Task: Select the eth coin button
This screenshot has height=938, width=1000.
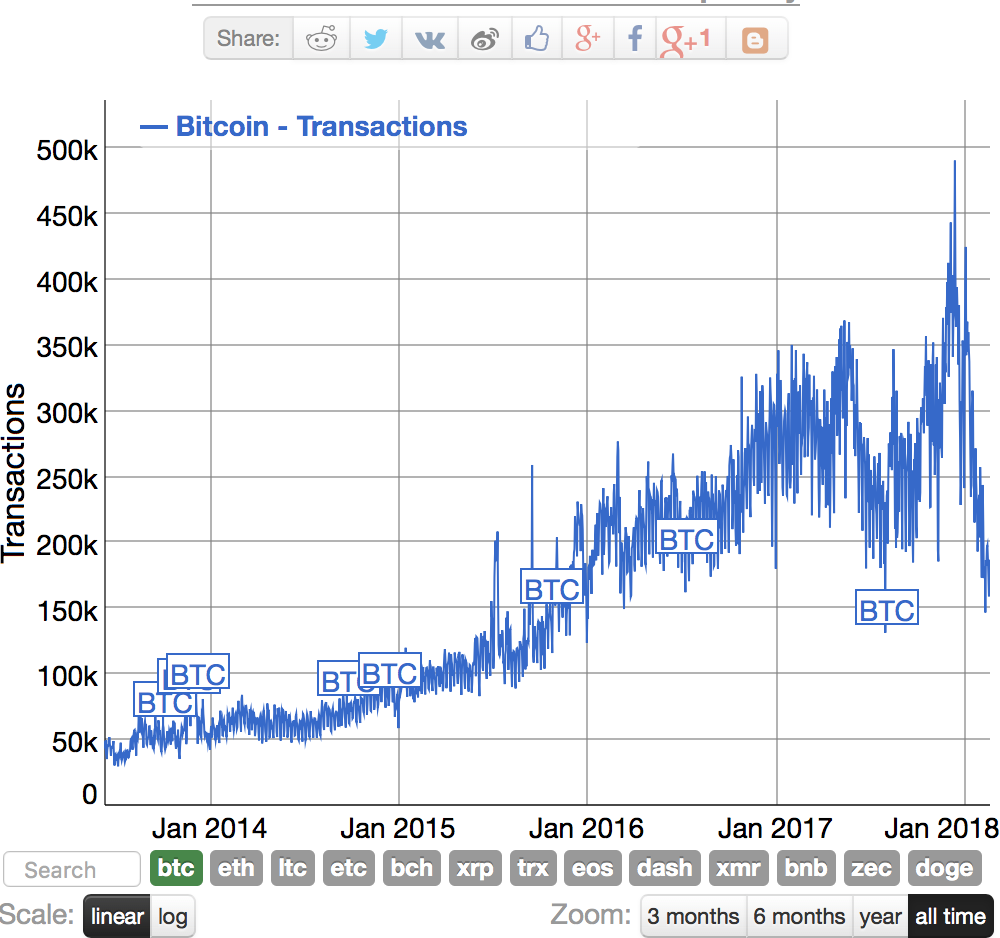Action: click(x=237, y=868)
